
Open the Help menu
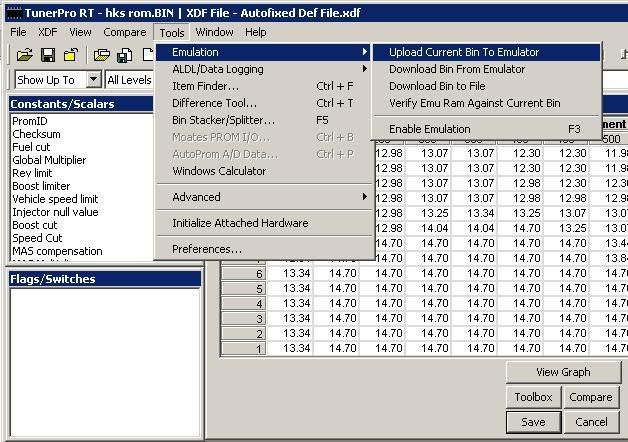(256, 32)
